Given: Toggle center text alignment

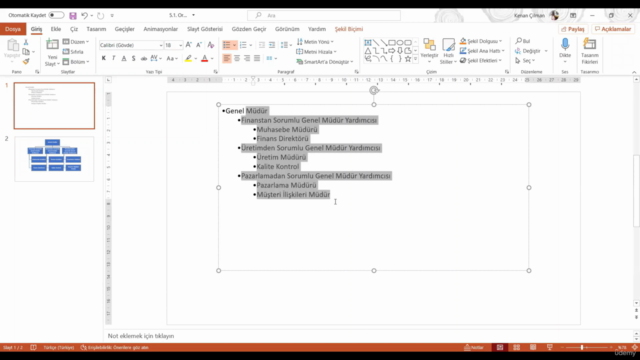Looking at the screenshot, I should coord(237,58).
